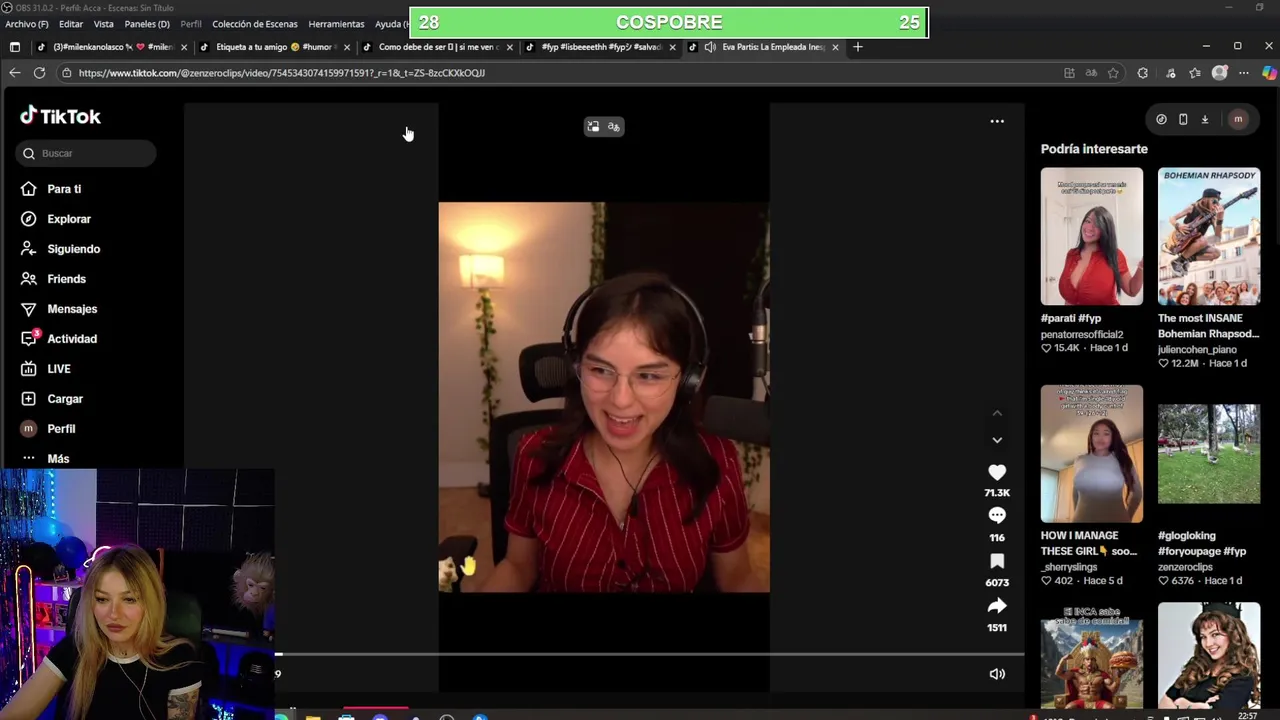Open penatorresofficial2's profile link
The height and width of the screenshot is (720, 1280).
click(1082, 334)
